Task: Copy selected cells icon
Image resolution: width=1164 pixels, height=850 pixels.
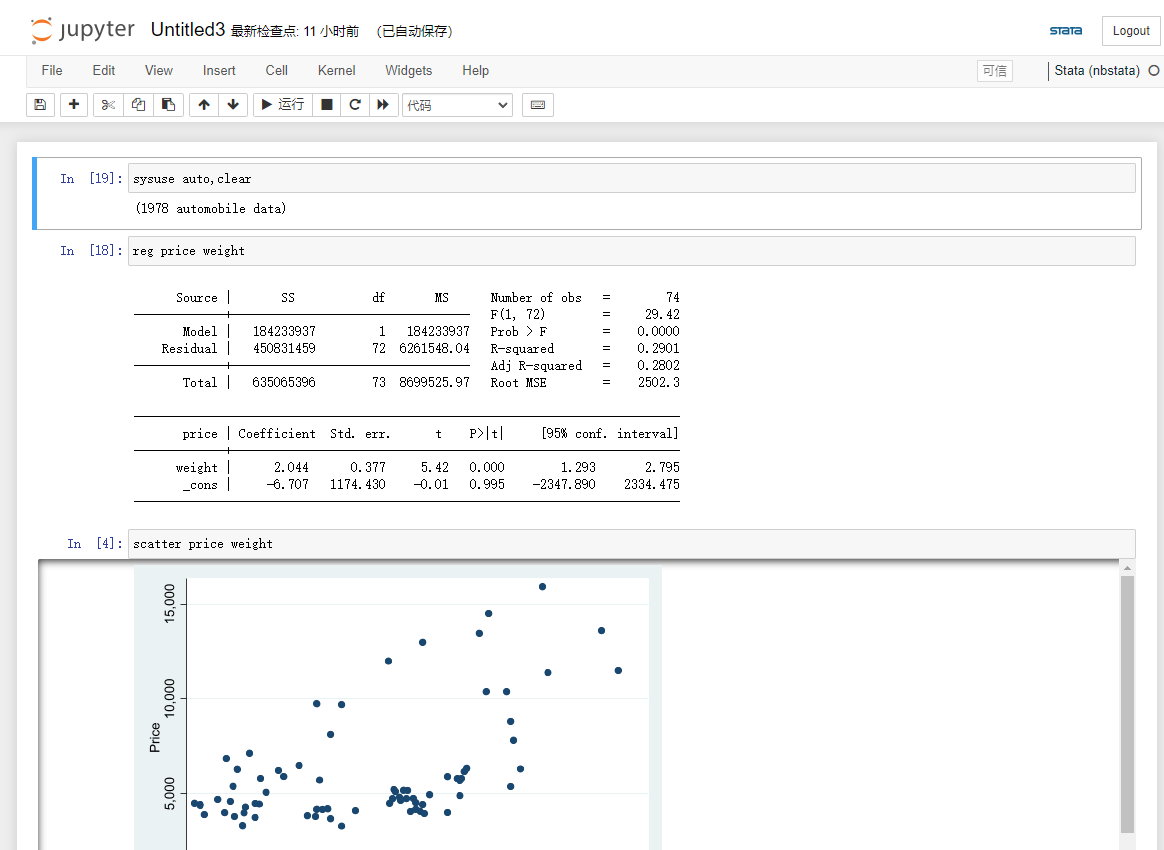Action: click(138, 105)
